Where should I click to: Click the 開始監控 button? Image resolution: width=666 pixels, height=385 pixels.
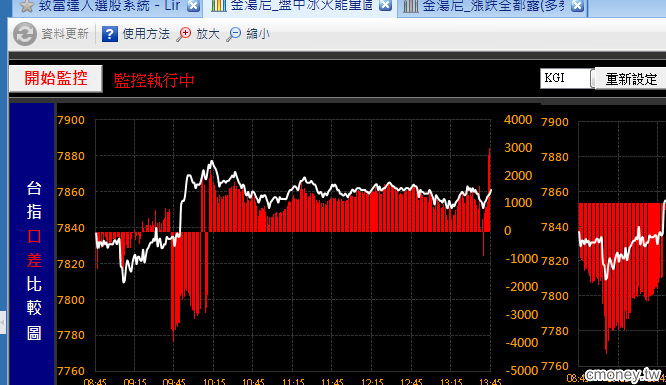pos(56,78)
